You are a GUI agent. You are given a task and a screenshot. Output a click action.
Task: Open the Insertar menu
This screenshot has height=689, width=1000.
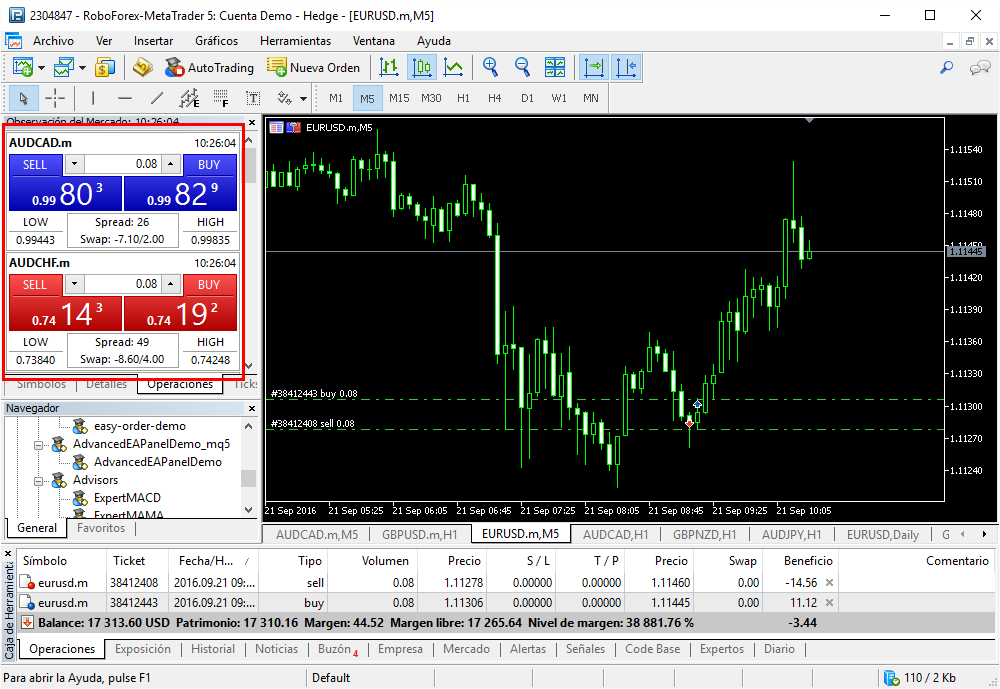(153, 41)
